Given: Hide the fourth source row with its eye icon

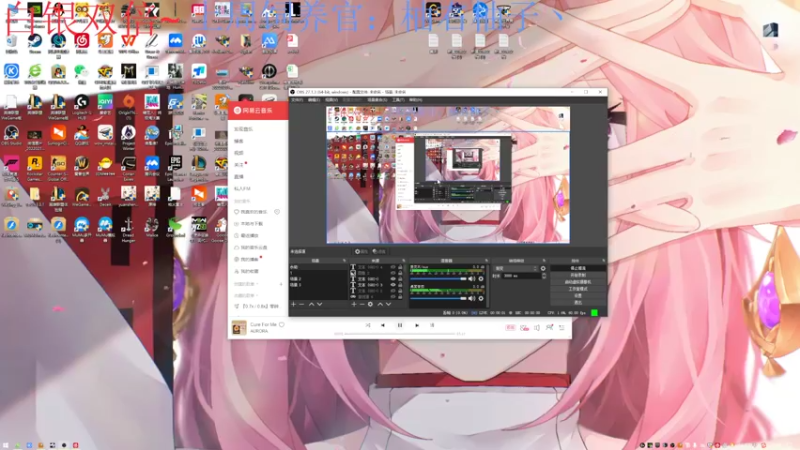Looking at the screenshot, I should pos(393,285).
